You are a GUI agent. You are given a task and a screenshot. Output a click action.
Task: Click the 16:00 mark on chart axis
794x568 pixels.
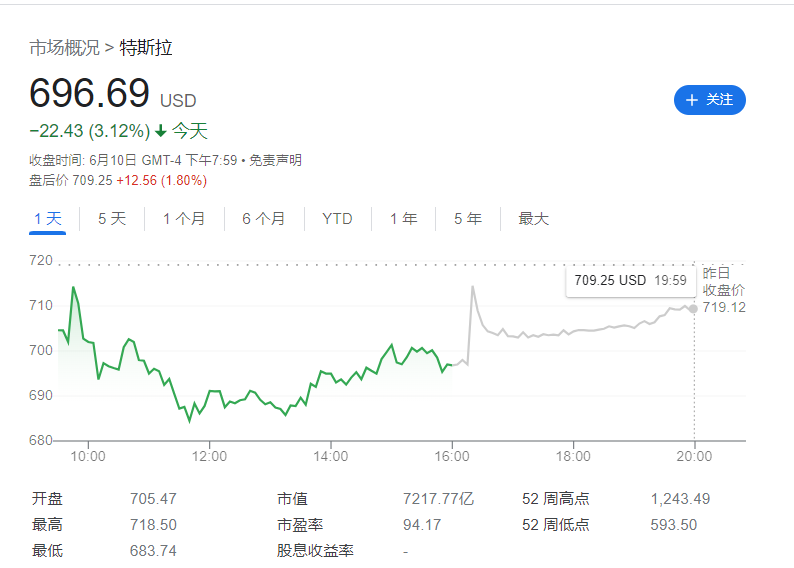point(452,457)
